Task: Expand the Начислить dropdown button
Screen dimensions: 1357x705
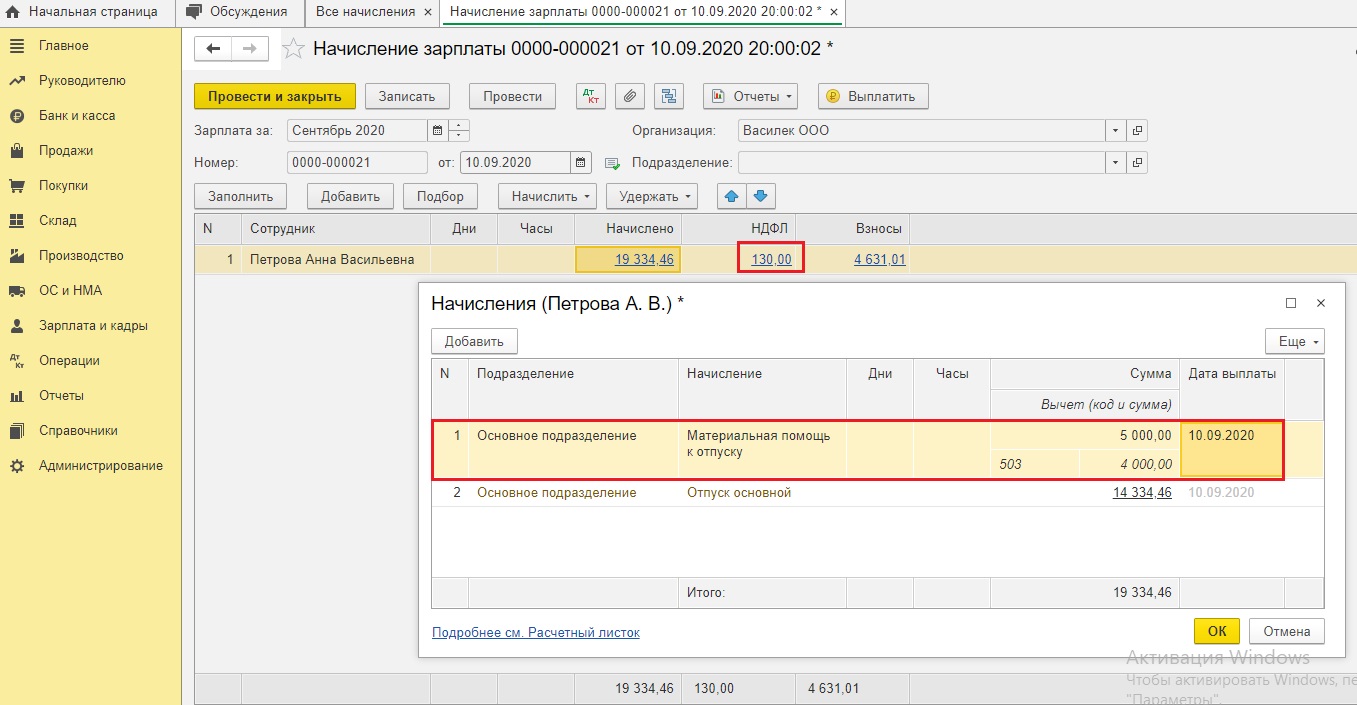Action: pyautogui.click(x=547, y=196)
